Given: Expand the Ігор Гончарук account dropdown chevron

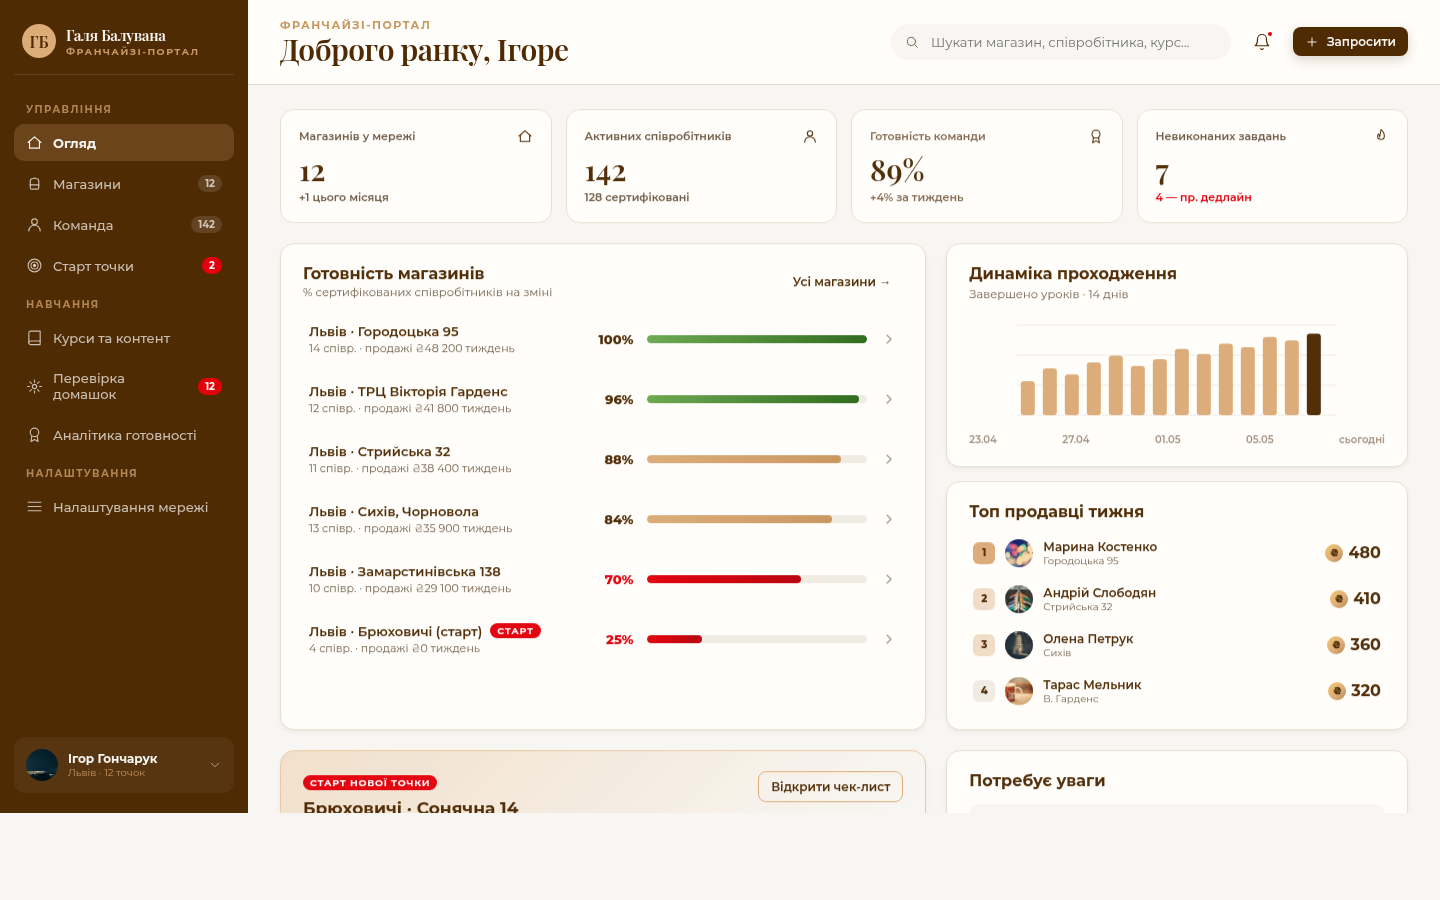Looking at the screenshot, I should tap(215, 765).
